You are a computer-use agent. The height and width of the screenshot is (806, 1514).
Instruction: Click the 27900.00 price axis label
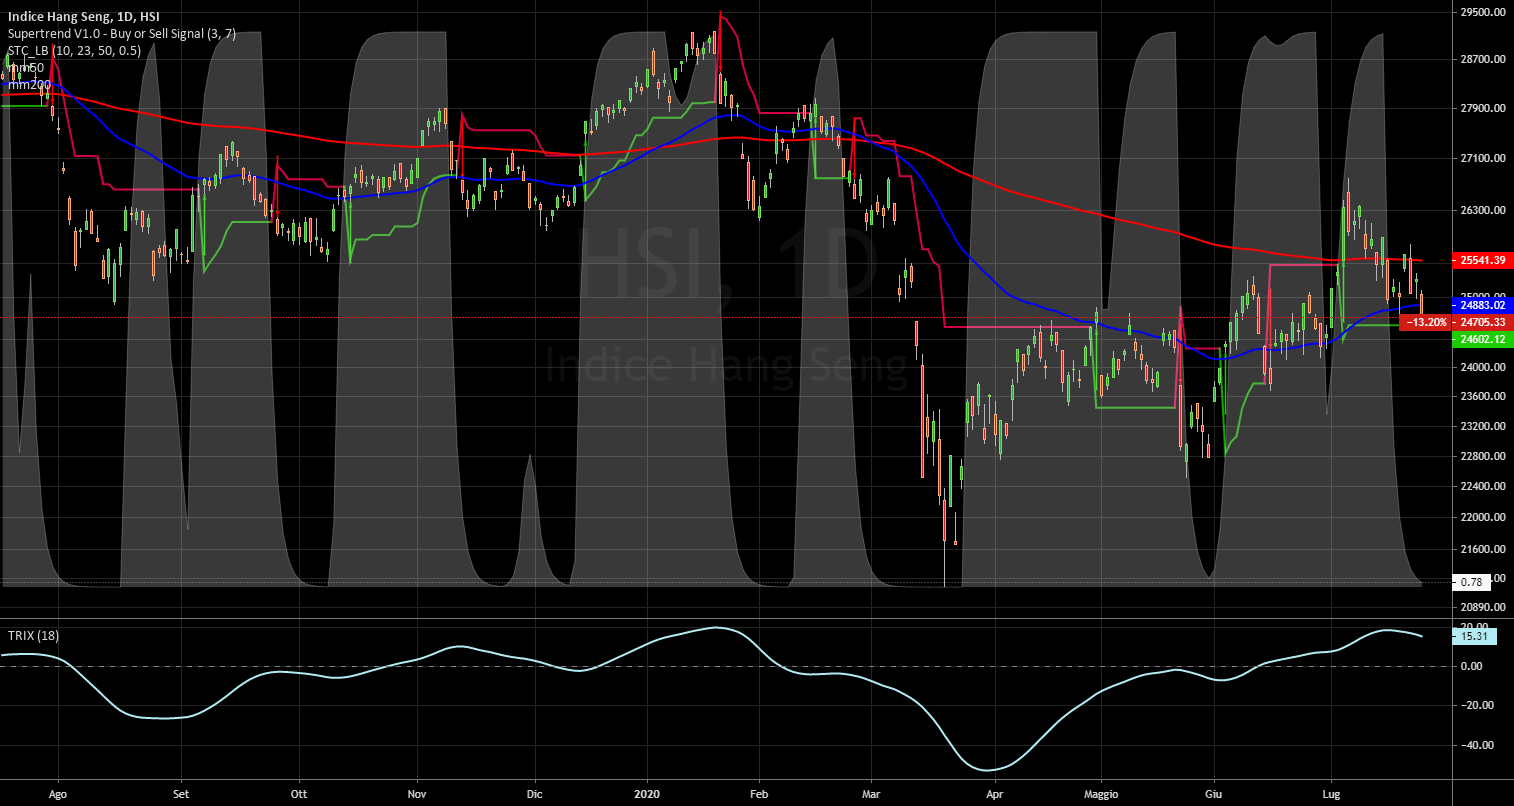pyautogui.click(x=1483, y=109)
